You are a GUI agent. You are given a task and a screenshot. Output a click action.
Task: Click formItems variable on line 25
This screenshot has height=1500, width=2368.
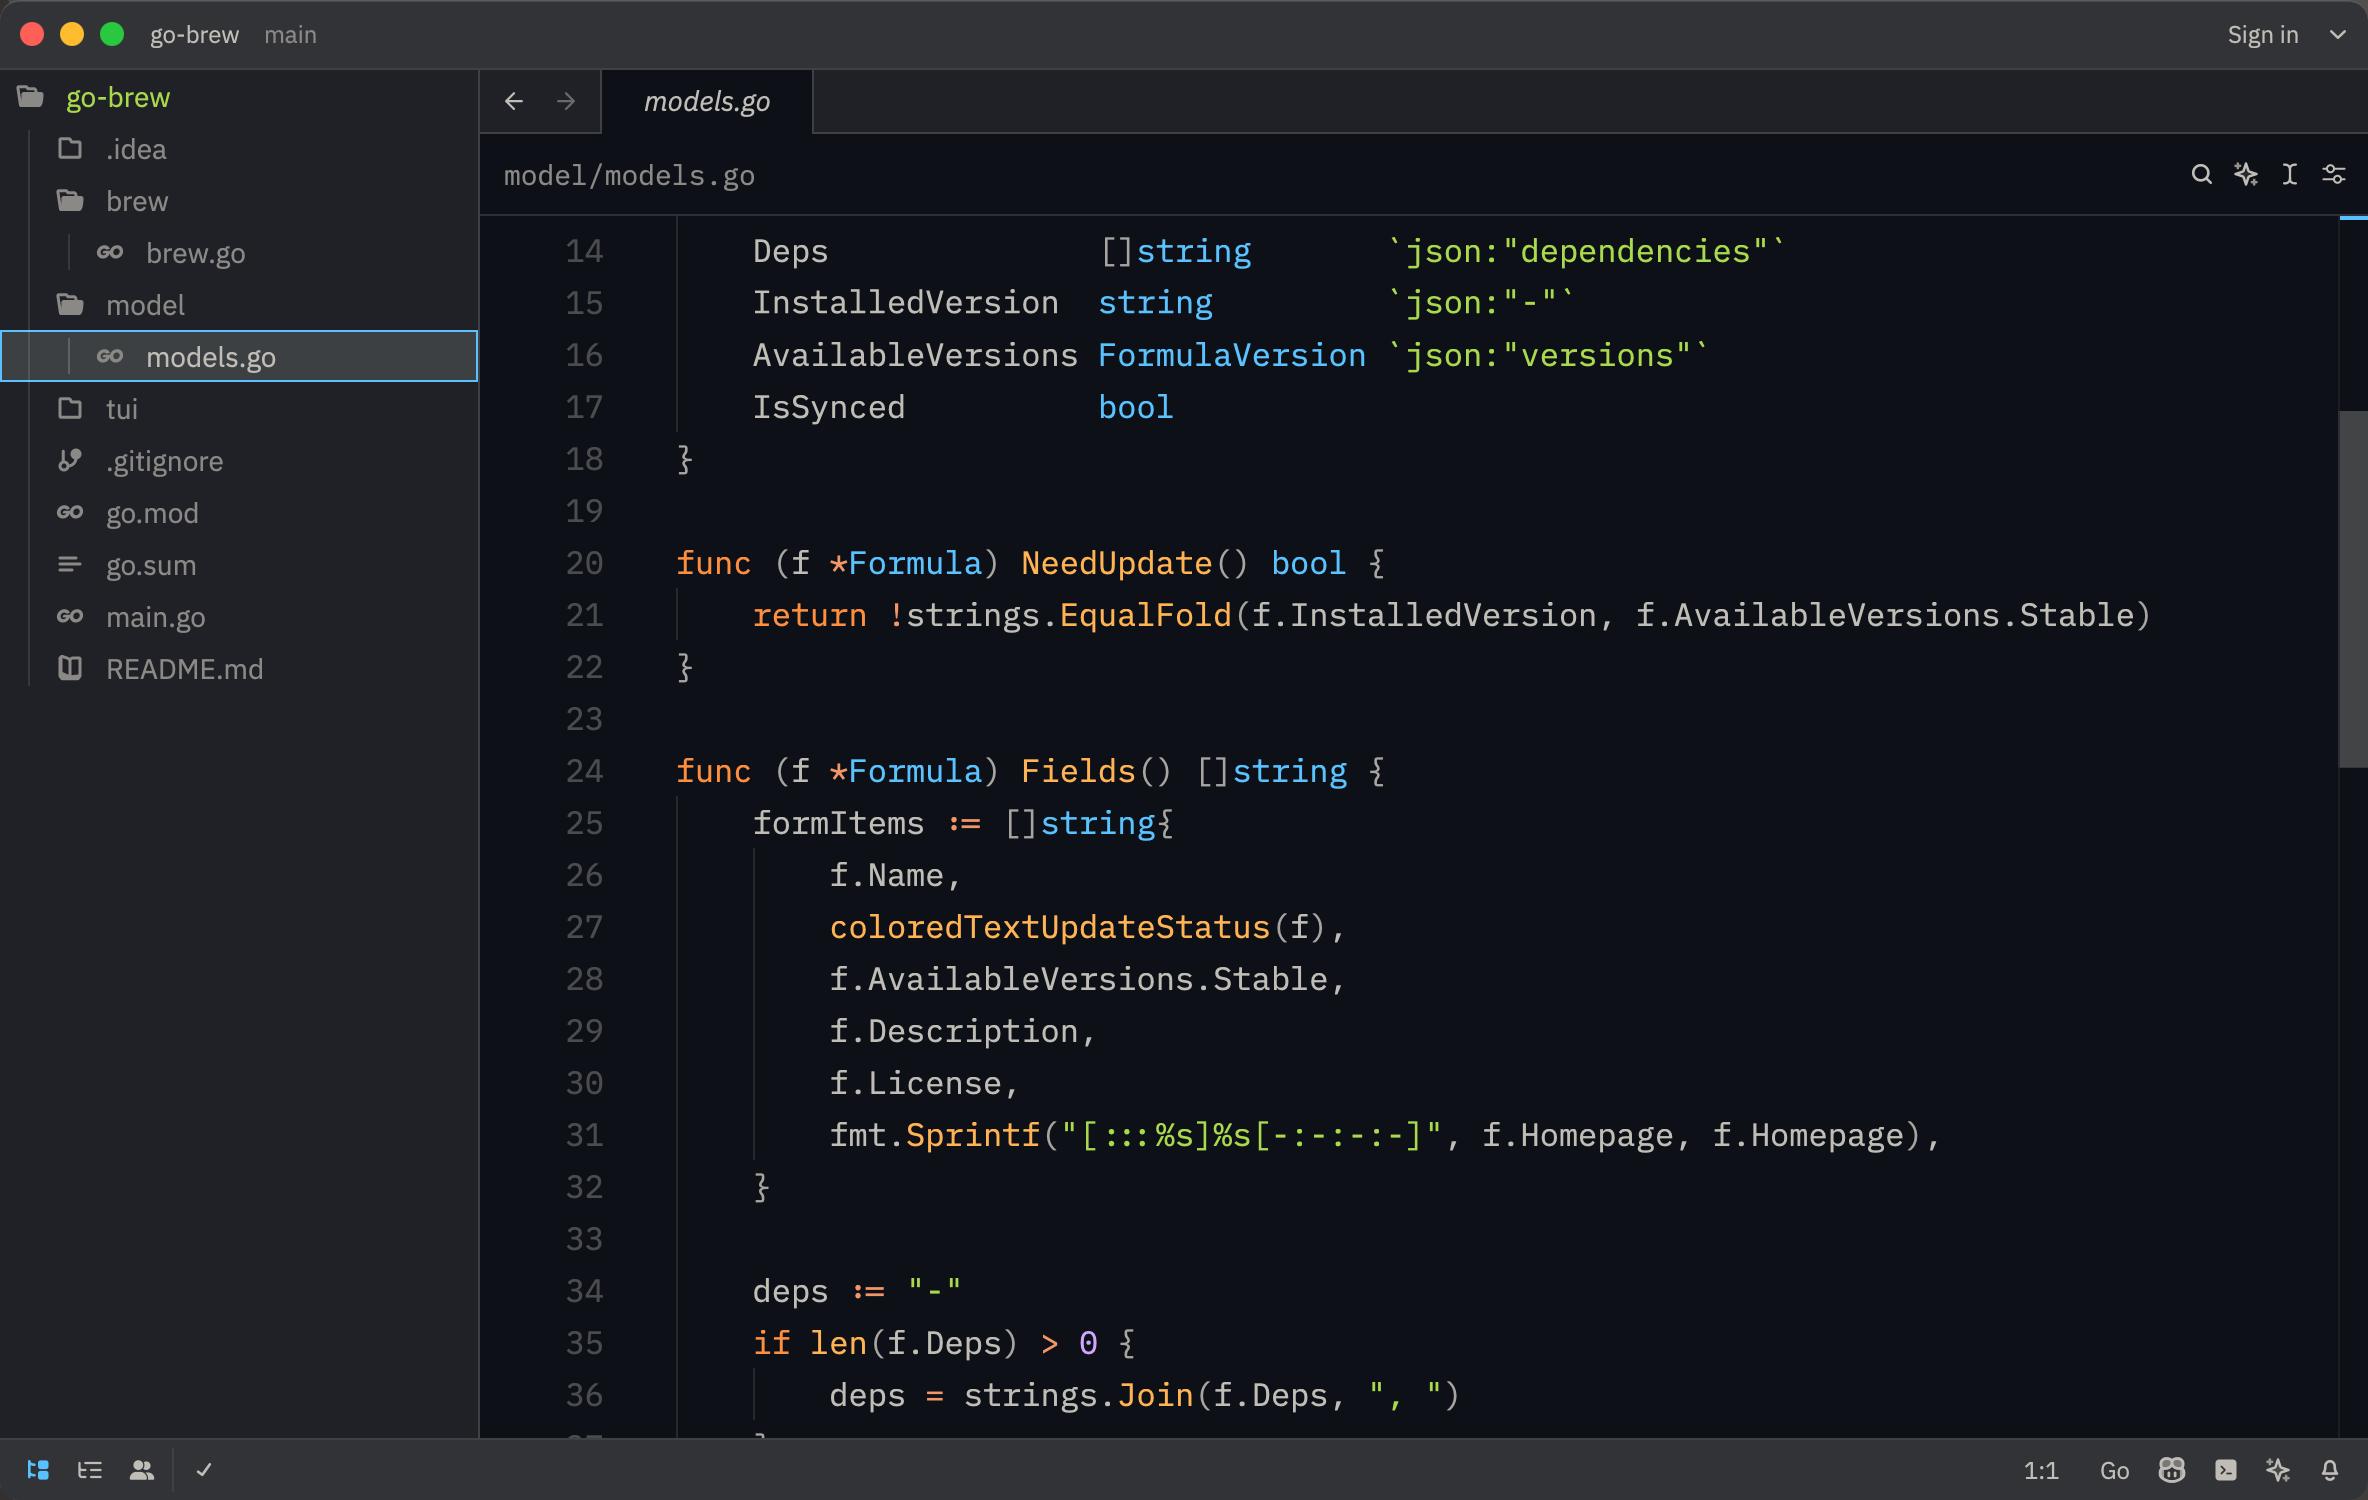coord(838,823)
